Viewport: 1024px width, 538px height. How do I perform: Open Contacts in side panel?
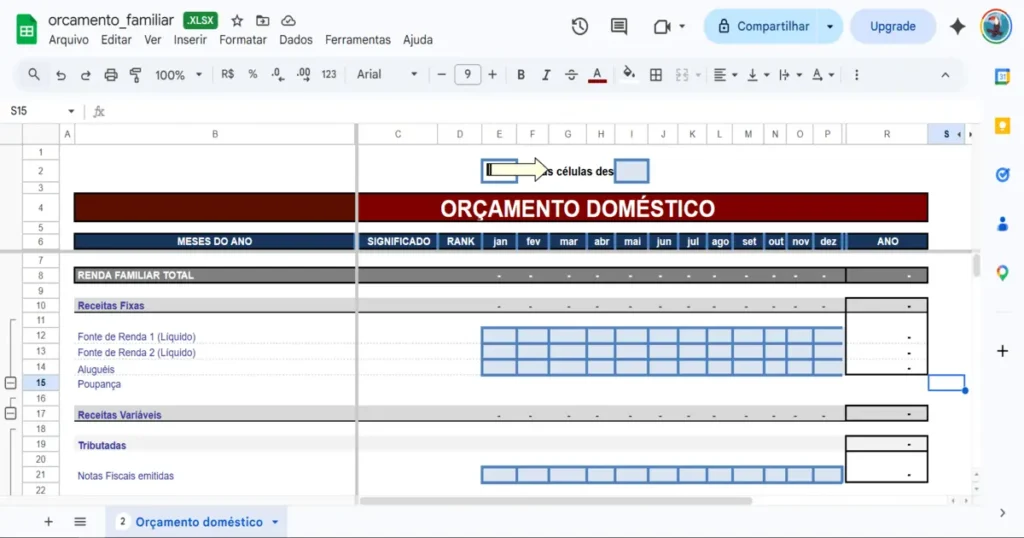click(x=1002, y=225)
